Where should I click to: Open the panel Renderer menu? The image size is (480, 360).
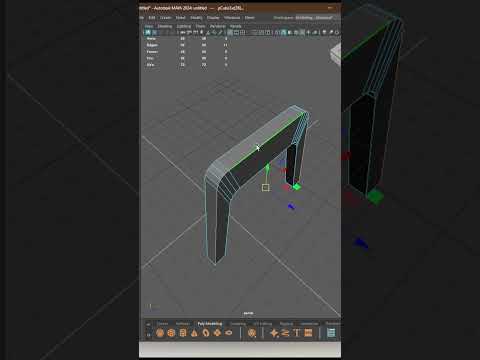(x=218, y=26)
